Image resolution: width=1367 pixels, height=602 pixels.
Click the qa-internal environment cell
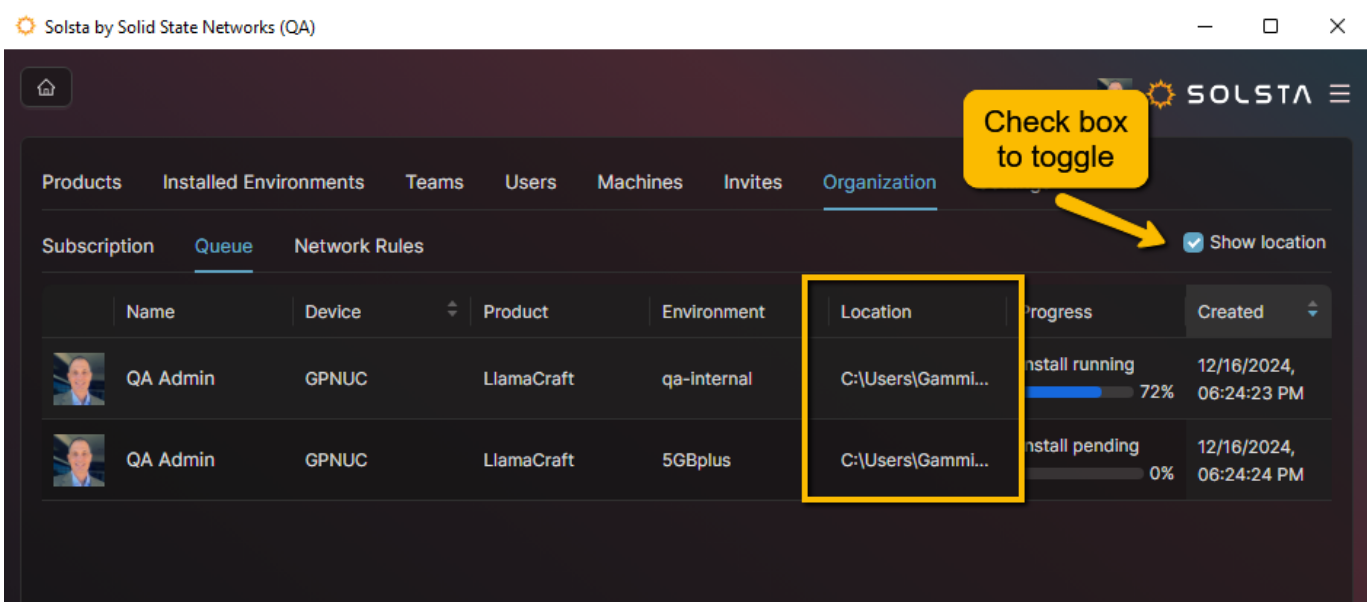[707, 378]
